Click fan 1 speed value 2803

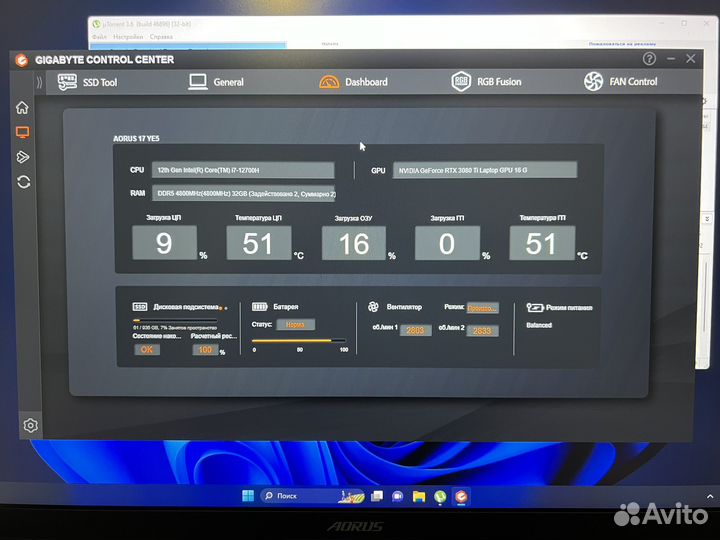tap(415, 330)
